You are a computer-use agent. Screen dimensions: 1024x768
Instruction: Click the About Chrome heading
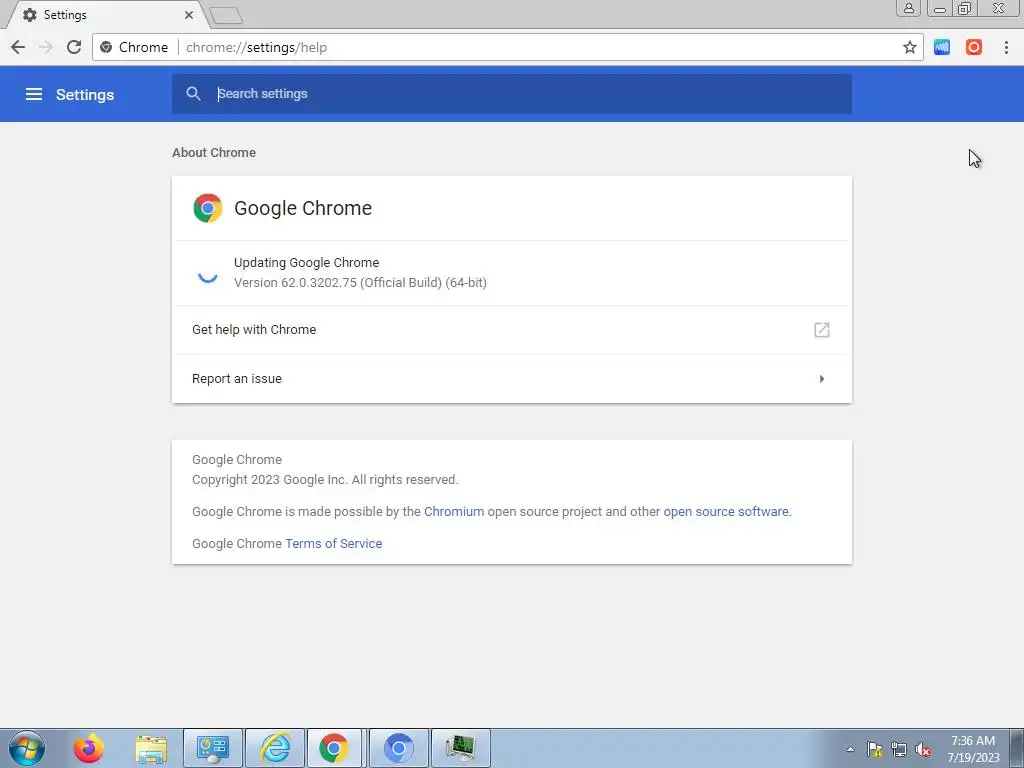click(214, 152)
